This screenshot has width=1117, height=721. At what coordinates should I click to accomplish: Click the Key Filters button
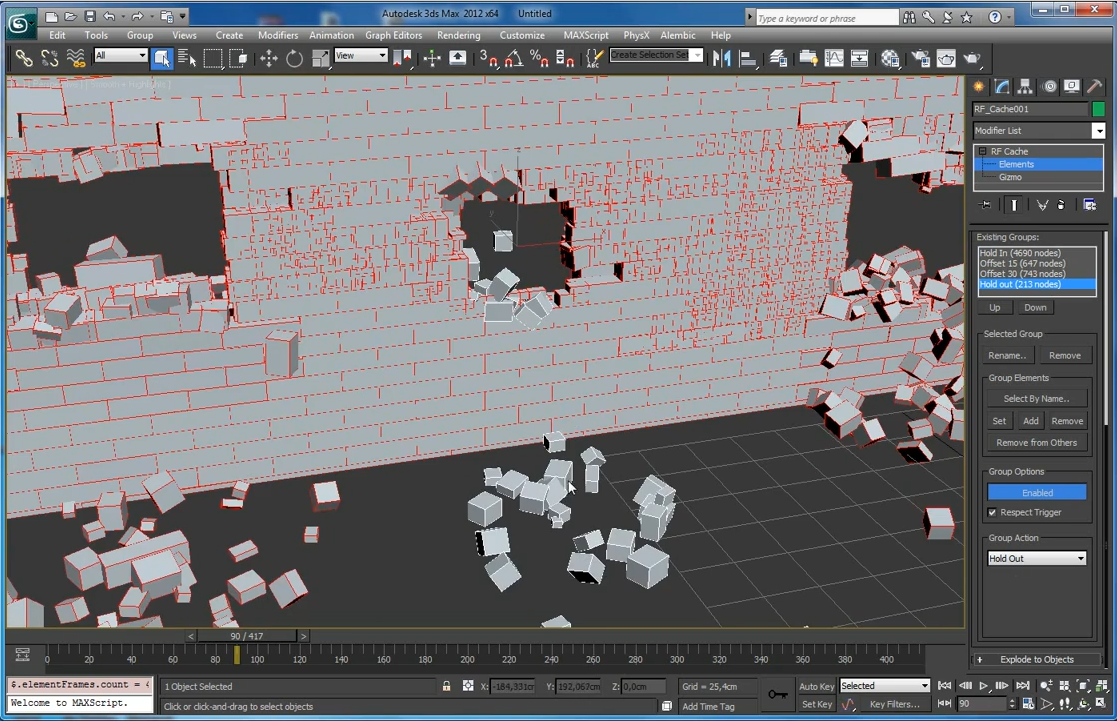coord(894,704)
